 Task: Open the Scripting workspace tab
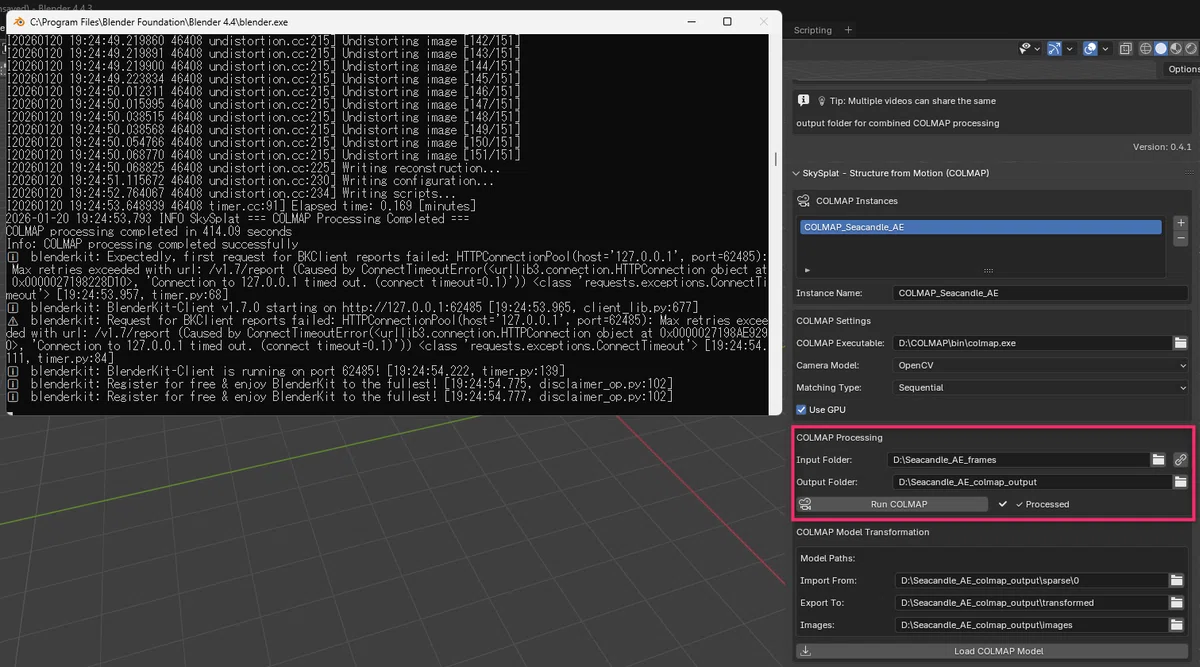812,30
